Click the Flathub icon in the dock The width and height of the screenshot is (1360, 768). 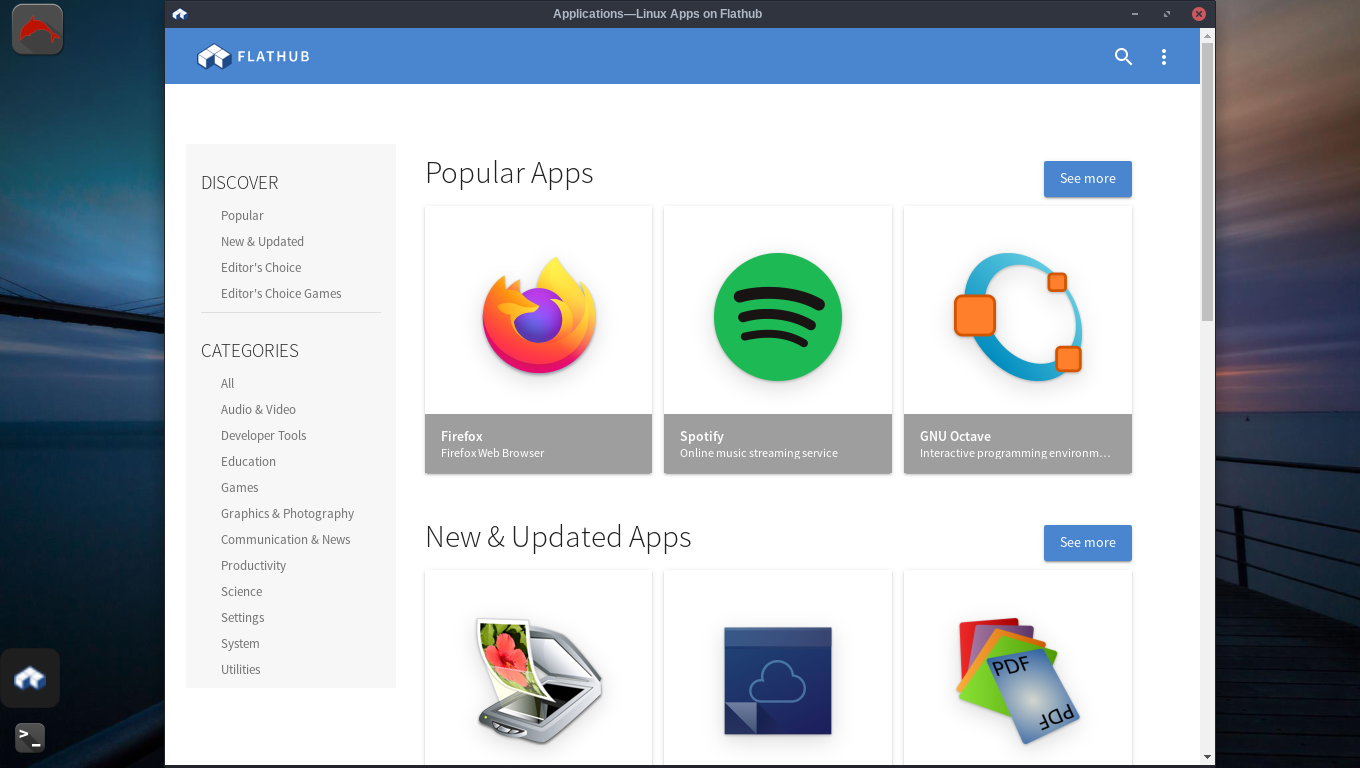[30, 679]
